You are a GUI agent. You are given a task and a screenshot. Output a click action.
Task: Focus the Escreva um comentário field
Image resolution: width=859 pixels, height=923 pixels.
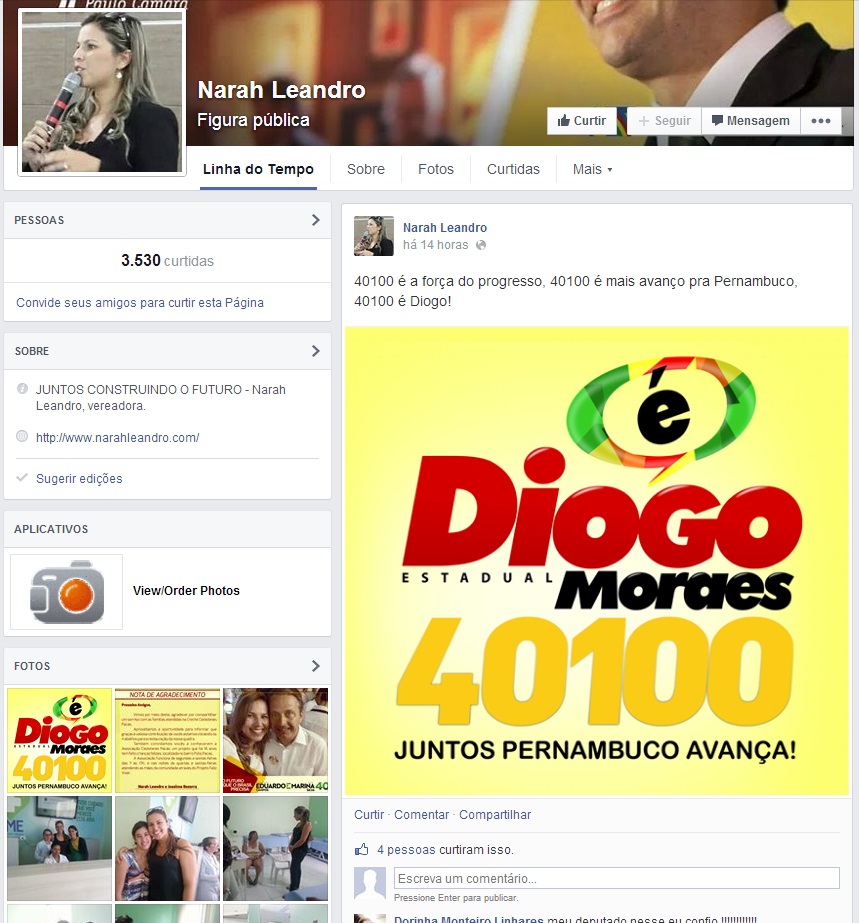(616, 878)
